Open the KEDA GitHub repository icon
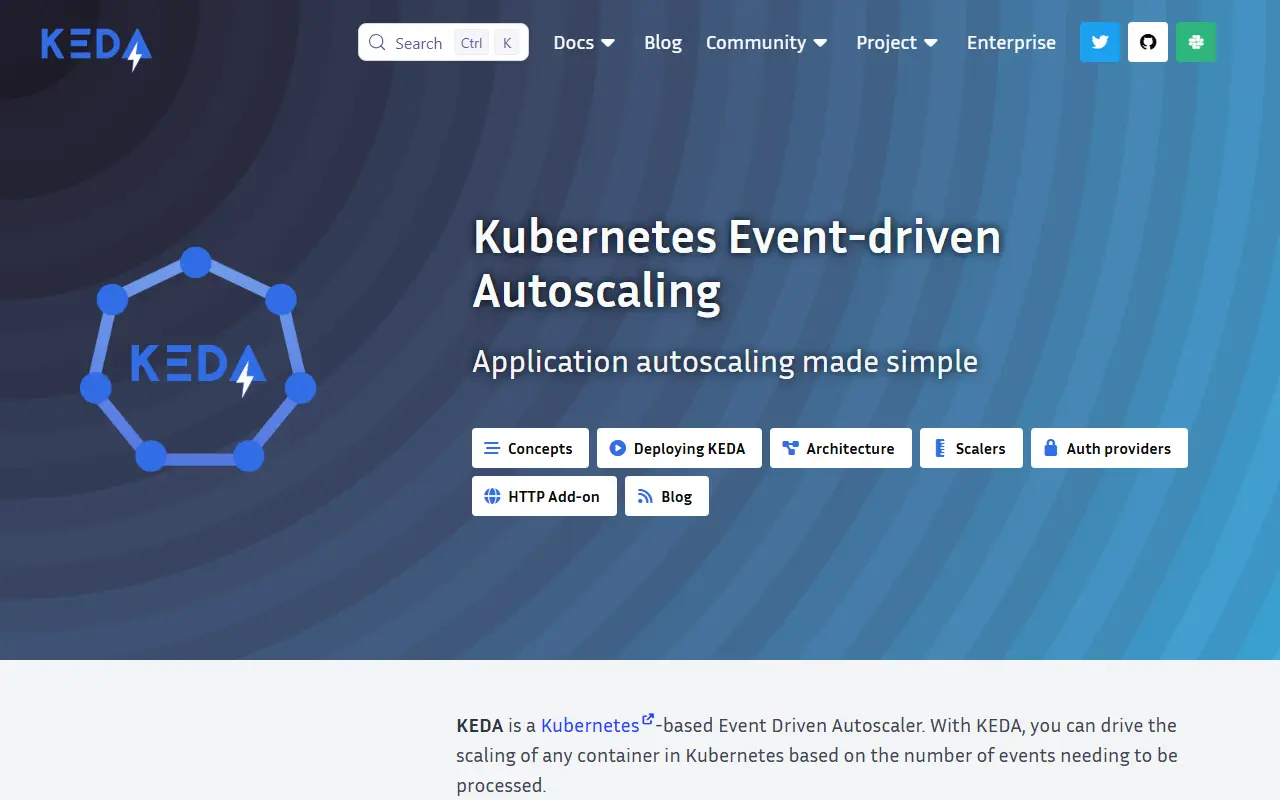The height and width of the screenshot is (800, 1280). pos(1148,42)
